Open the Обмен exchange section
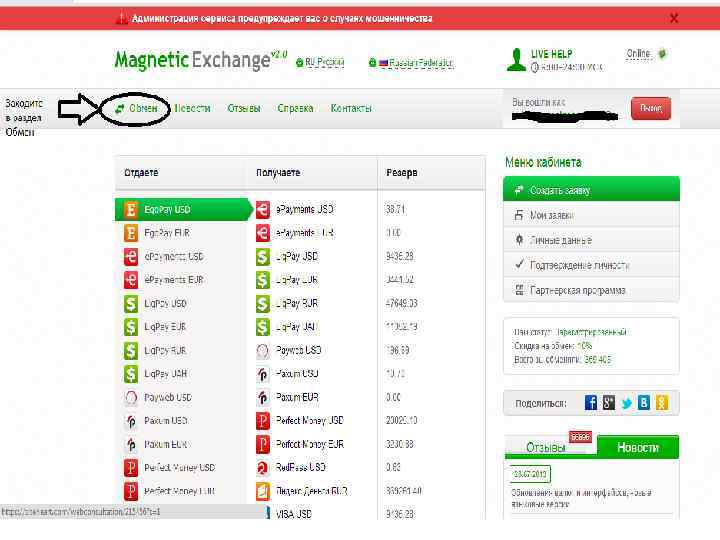This screenshot has height=540, width=720. tap(137, 108)
